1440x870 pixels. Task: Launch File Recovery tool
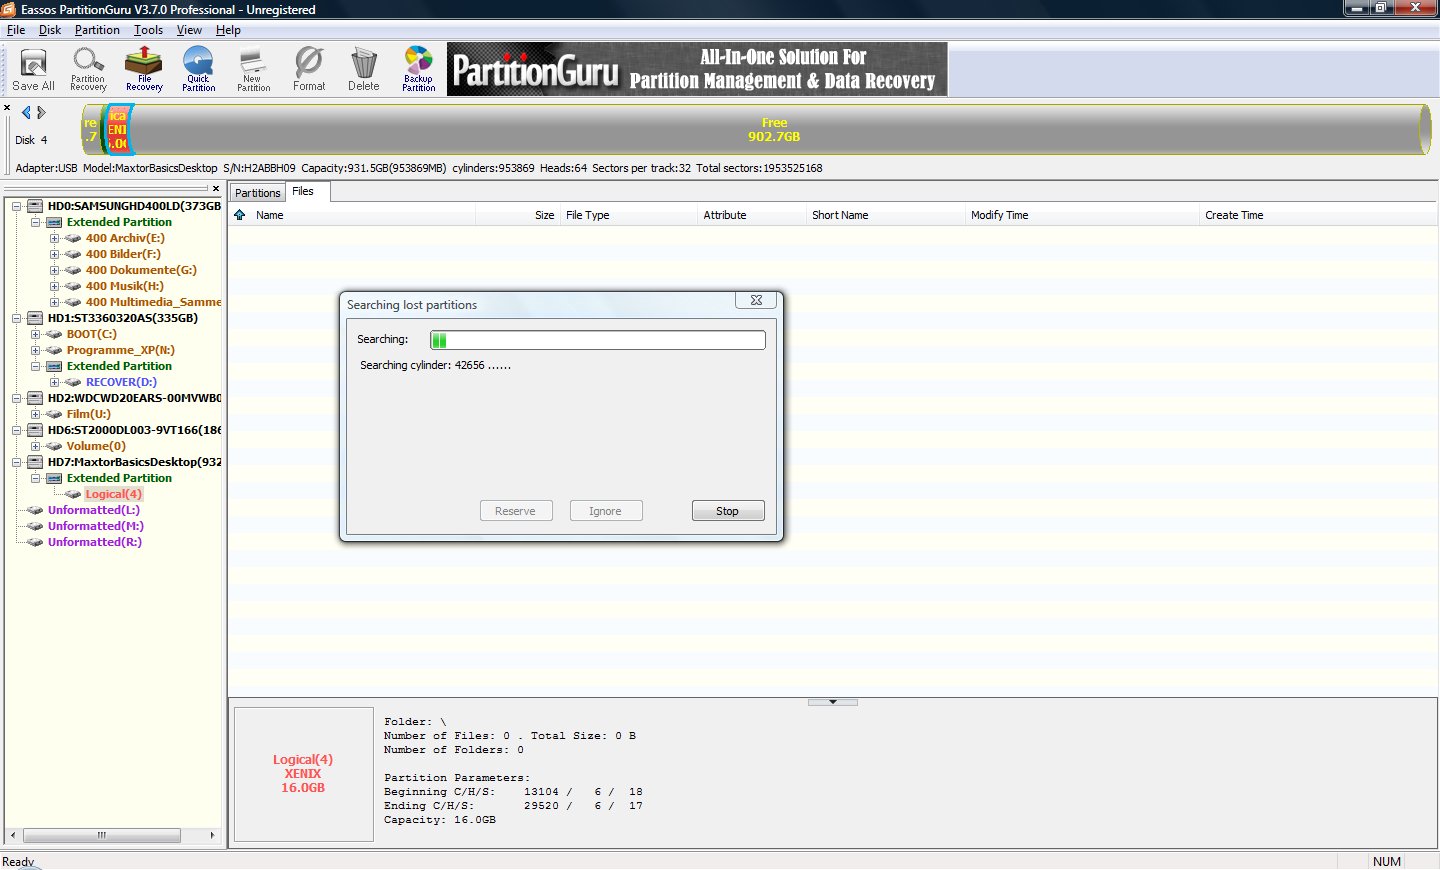144,70
